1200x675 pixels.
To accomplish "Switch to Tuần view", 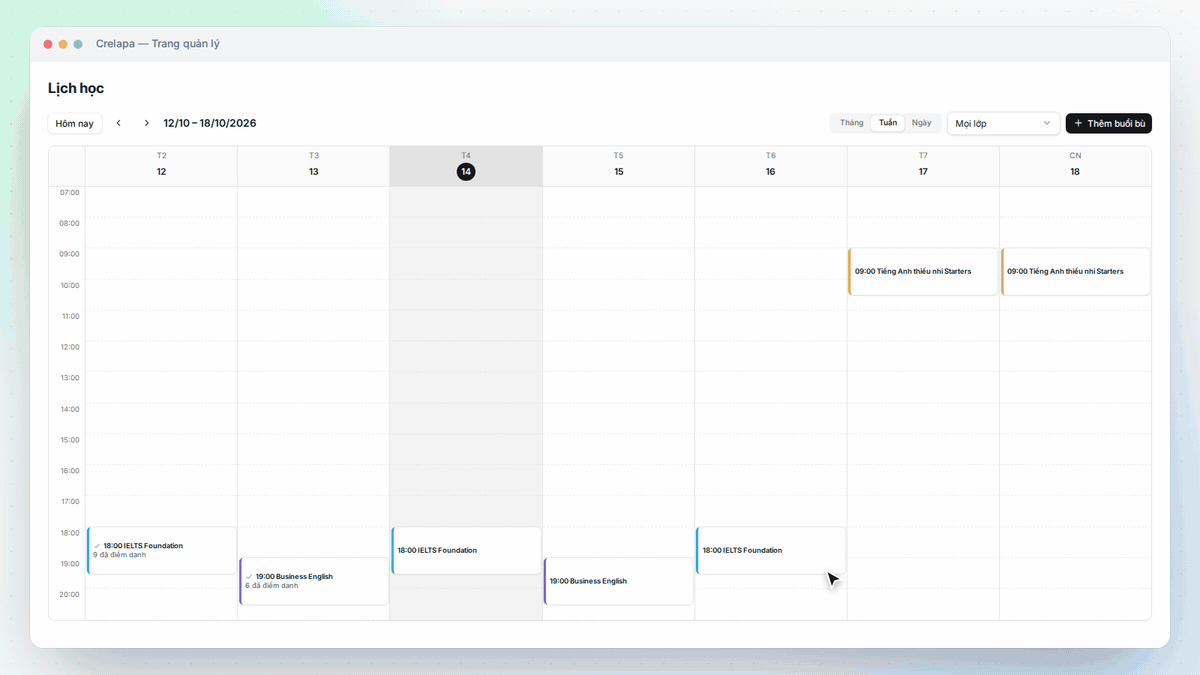I will click(888, 123).
